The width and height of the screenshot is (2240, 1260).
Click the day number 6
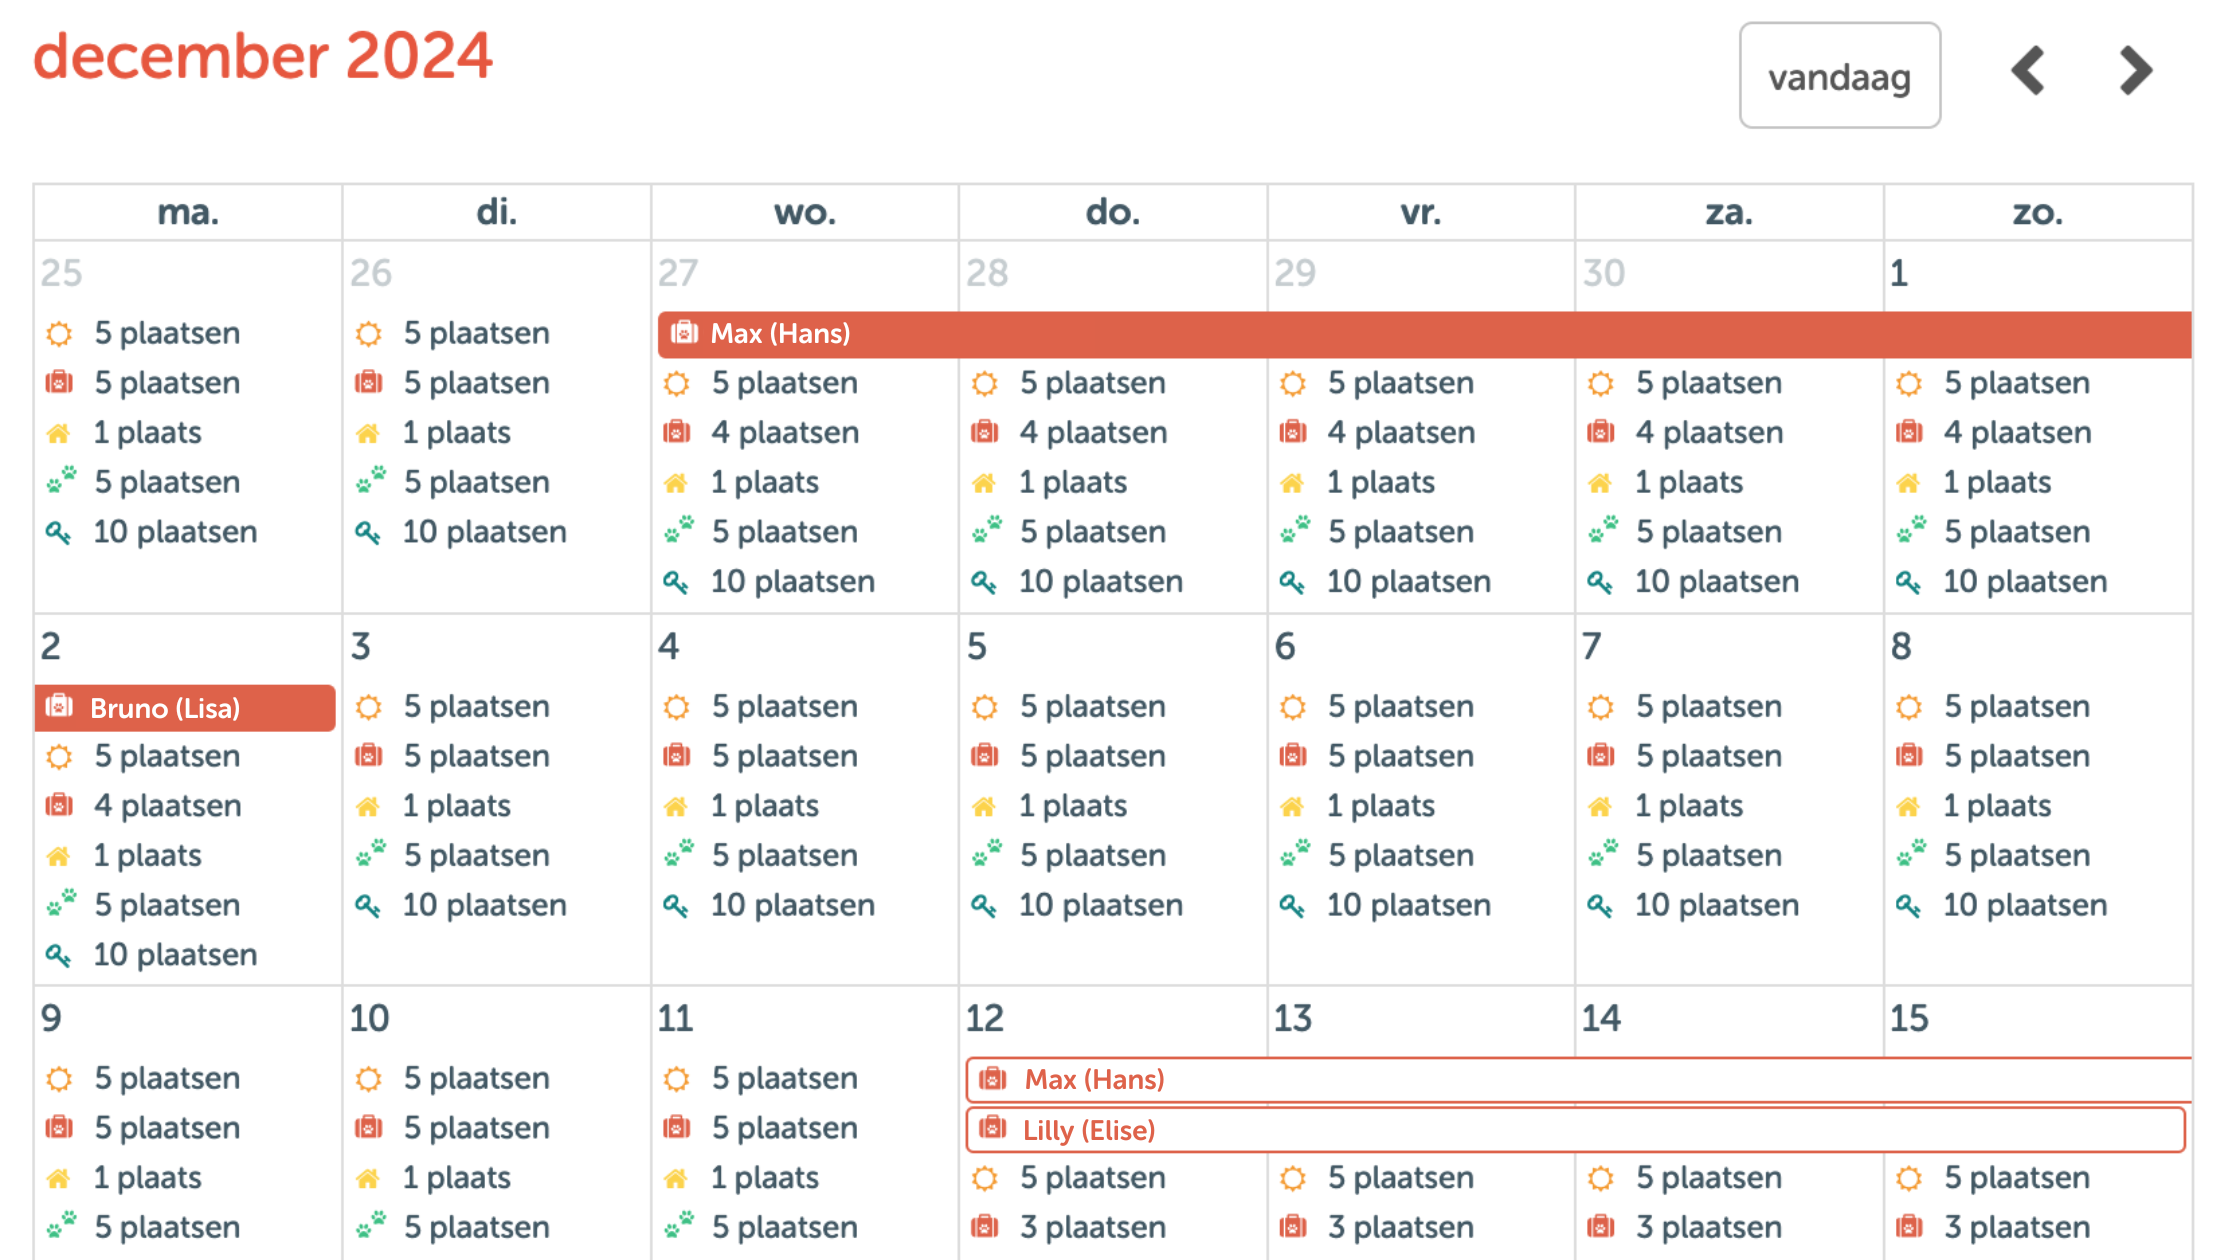pos(1285,647)
